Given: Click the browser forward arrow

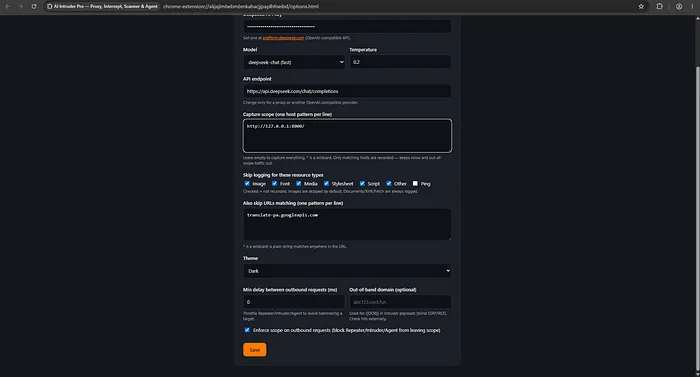Looking at the screenshot, I should [x=21, y=6].
